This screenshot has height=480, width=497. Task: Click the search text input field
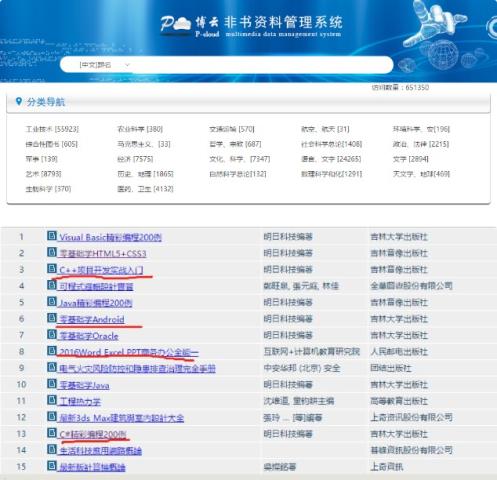pos(262,65)
